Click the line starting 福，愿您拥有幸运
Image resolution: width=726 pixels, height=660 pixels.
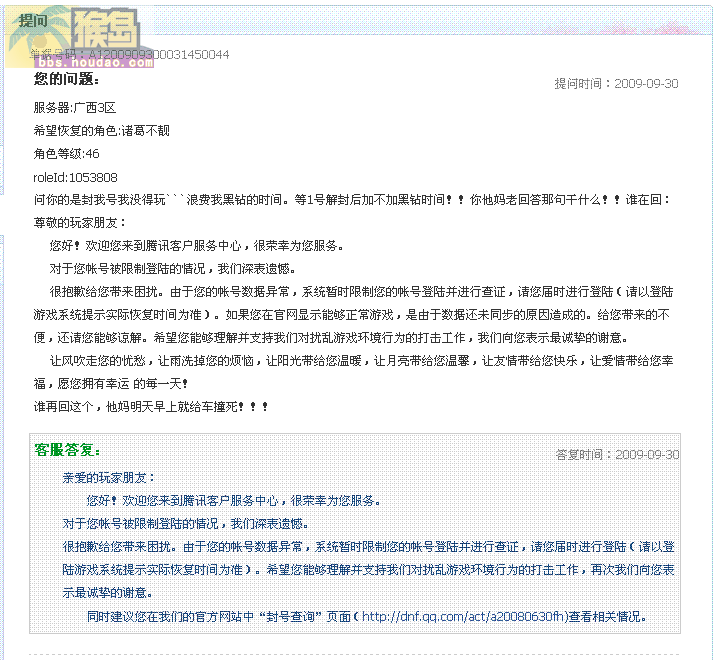click(111, 383)
